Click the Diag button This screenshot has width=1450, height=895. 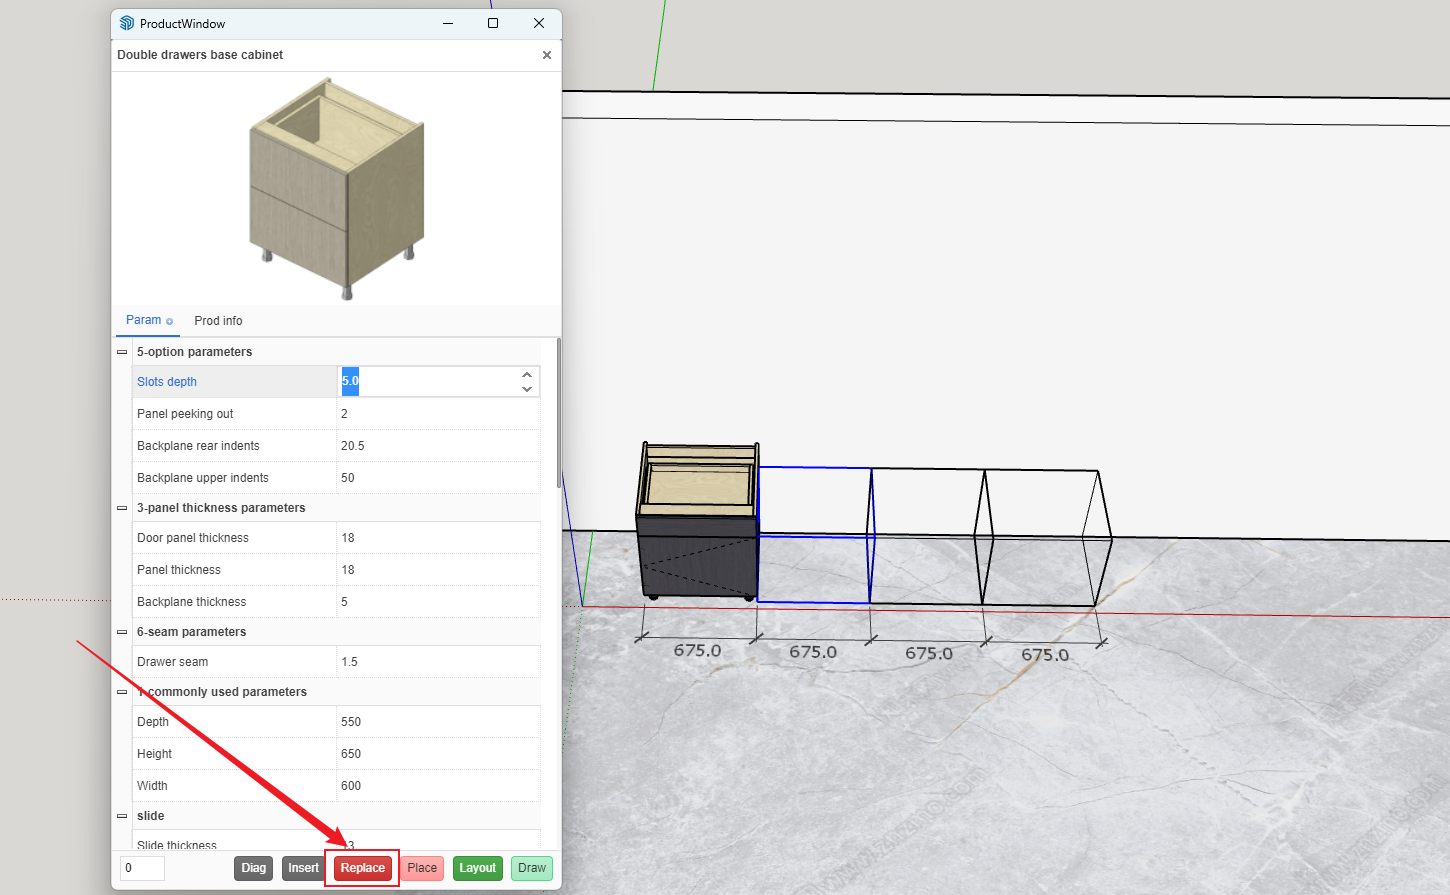(254, 868)
